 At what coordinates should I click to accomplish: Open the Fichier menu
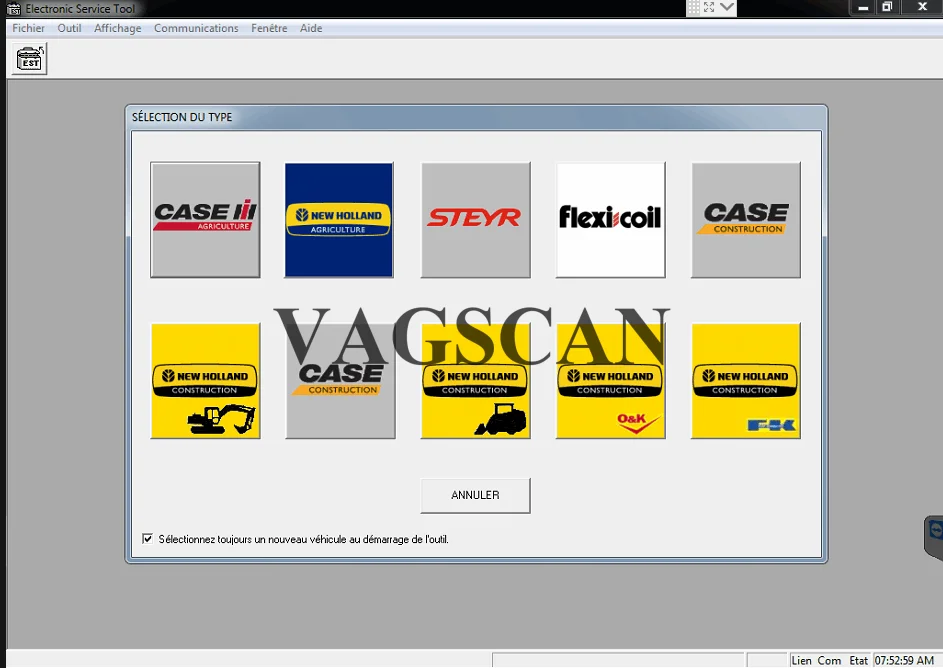tap(28, 28)
